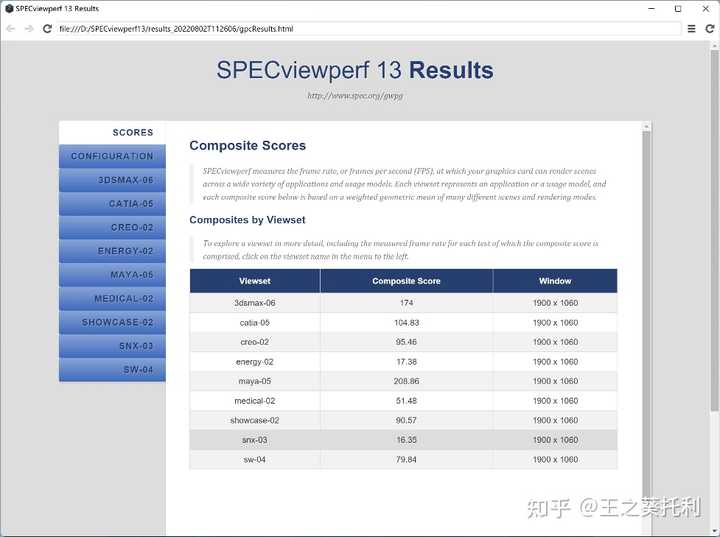The image size is (720, 537).
Task: Select the showcase-02 table cell
Action: coord(255,420)
